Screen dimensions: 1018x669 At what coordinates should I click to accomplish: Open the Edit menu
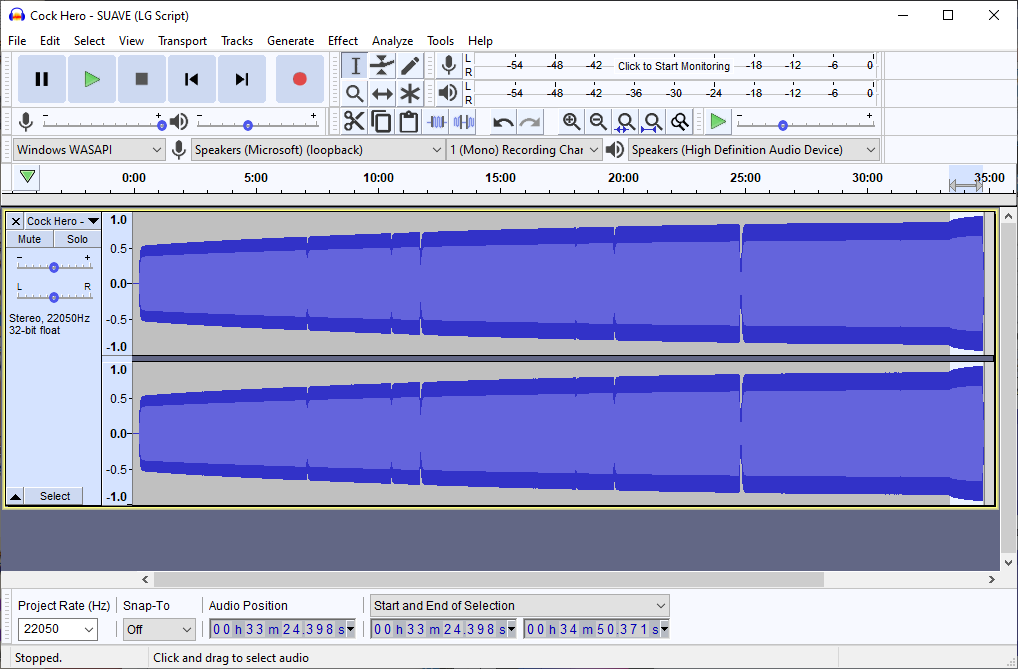(x=50, y=40)
